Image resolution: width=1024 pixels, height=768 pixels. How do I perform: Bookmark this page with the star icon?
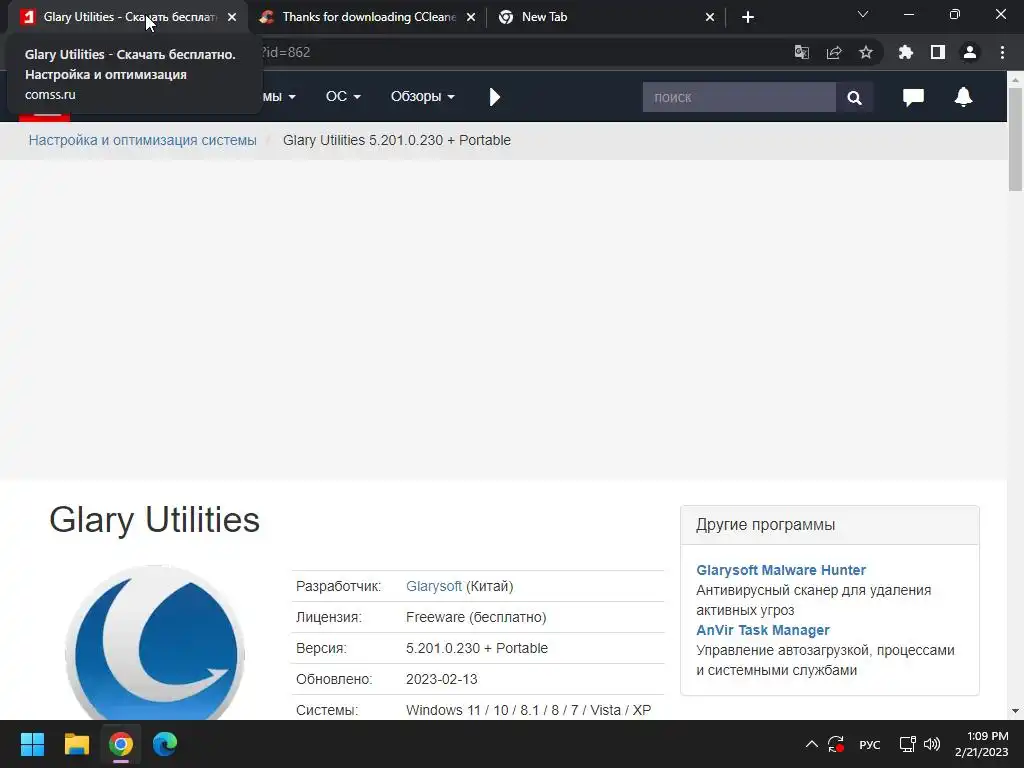(x=866, y=52)
